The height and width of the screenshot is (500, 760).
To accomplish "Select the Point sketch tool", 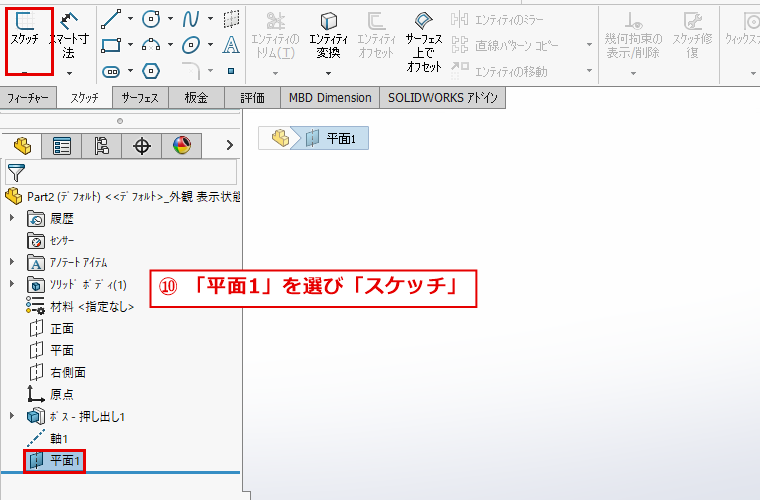I will [231, 71].
